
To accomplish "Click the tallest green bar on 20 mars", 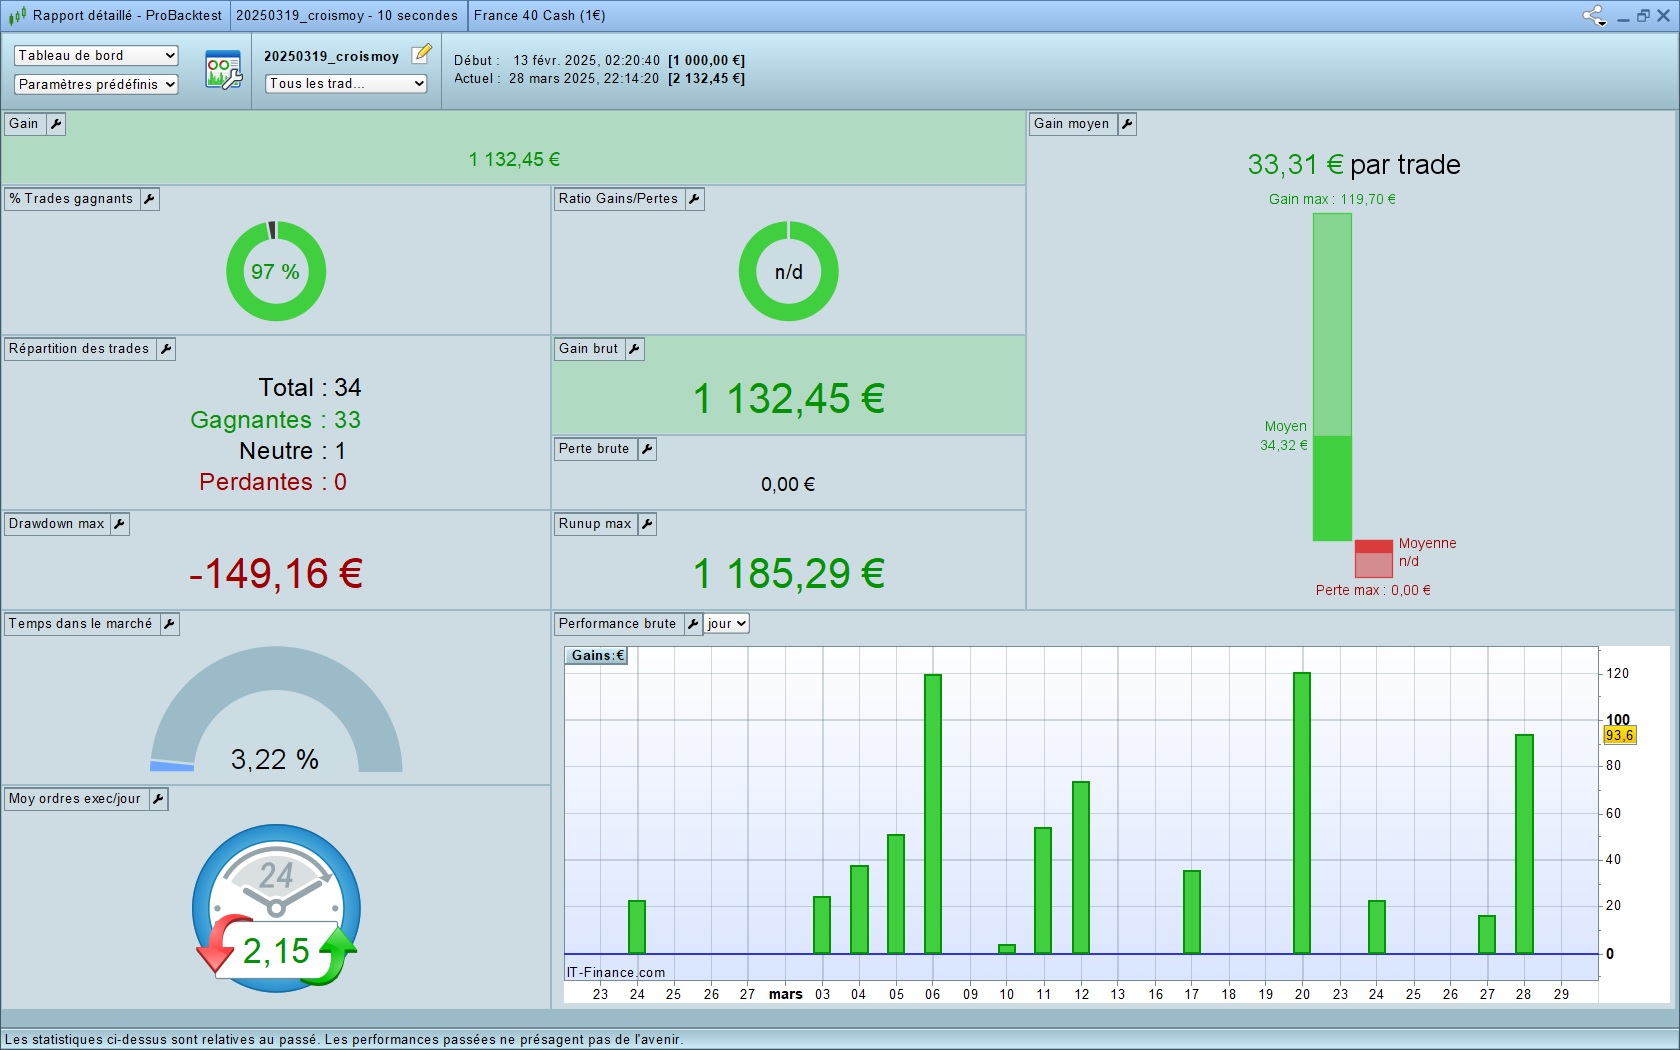I will click(x=1302, y=812).
